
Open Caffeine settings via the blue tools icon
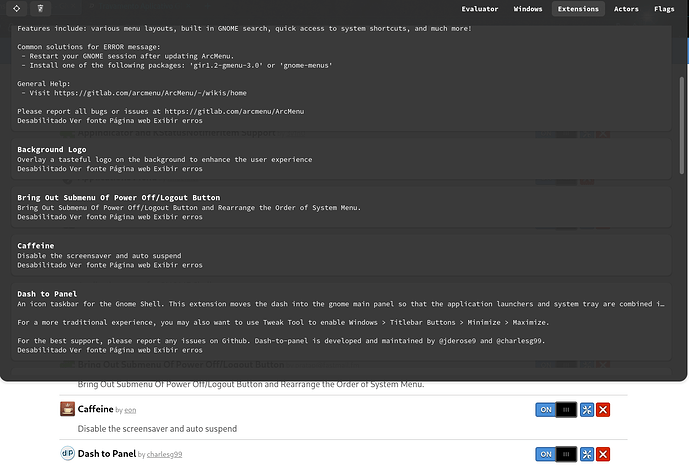coord(587,410)
